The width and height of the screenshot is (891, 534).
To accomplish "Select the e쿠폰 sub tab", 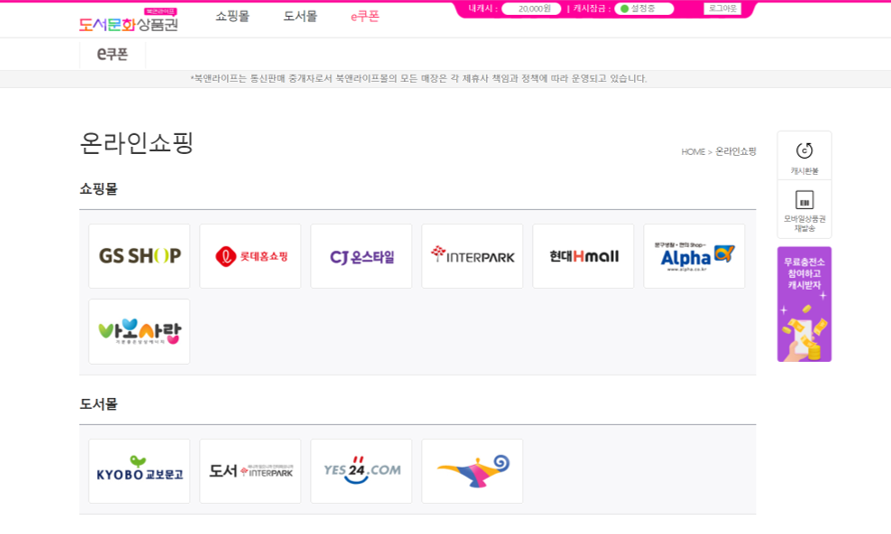I will pos(113,54).
